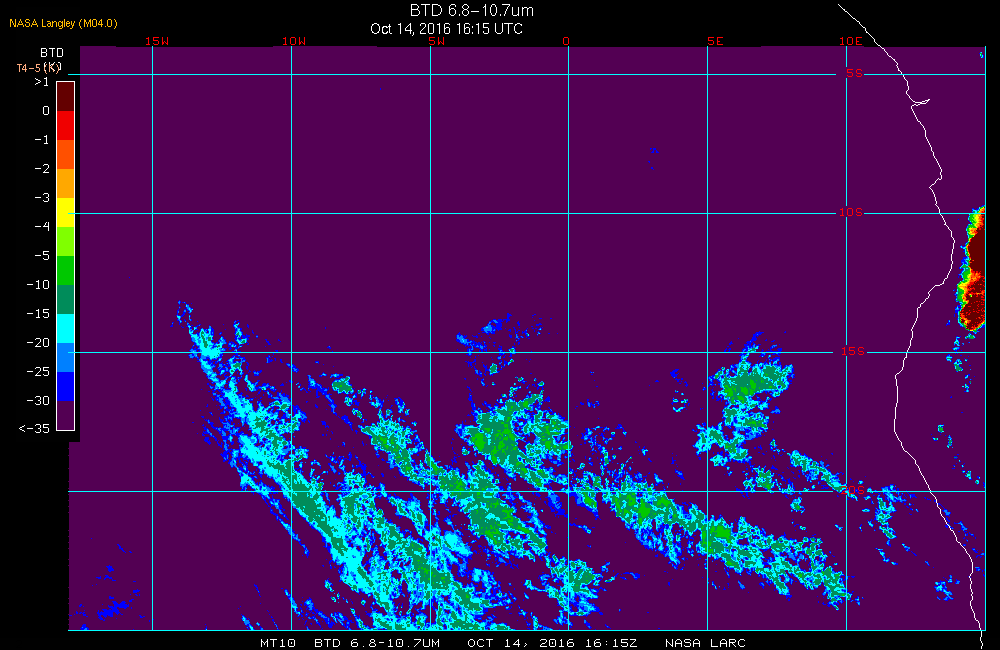
Task: Click the '-25' color bar value
Action: pos(38,371)
